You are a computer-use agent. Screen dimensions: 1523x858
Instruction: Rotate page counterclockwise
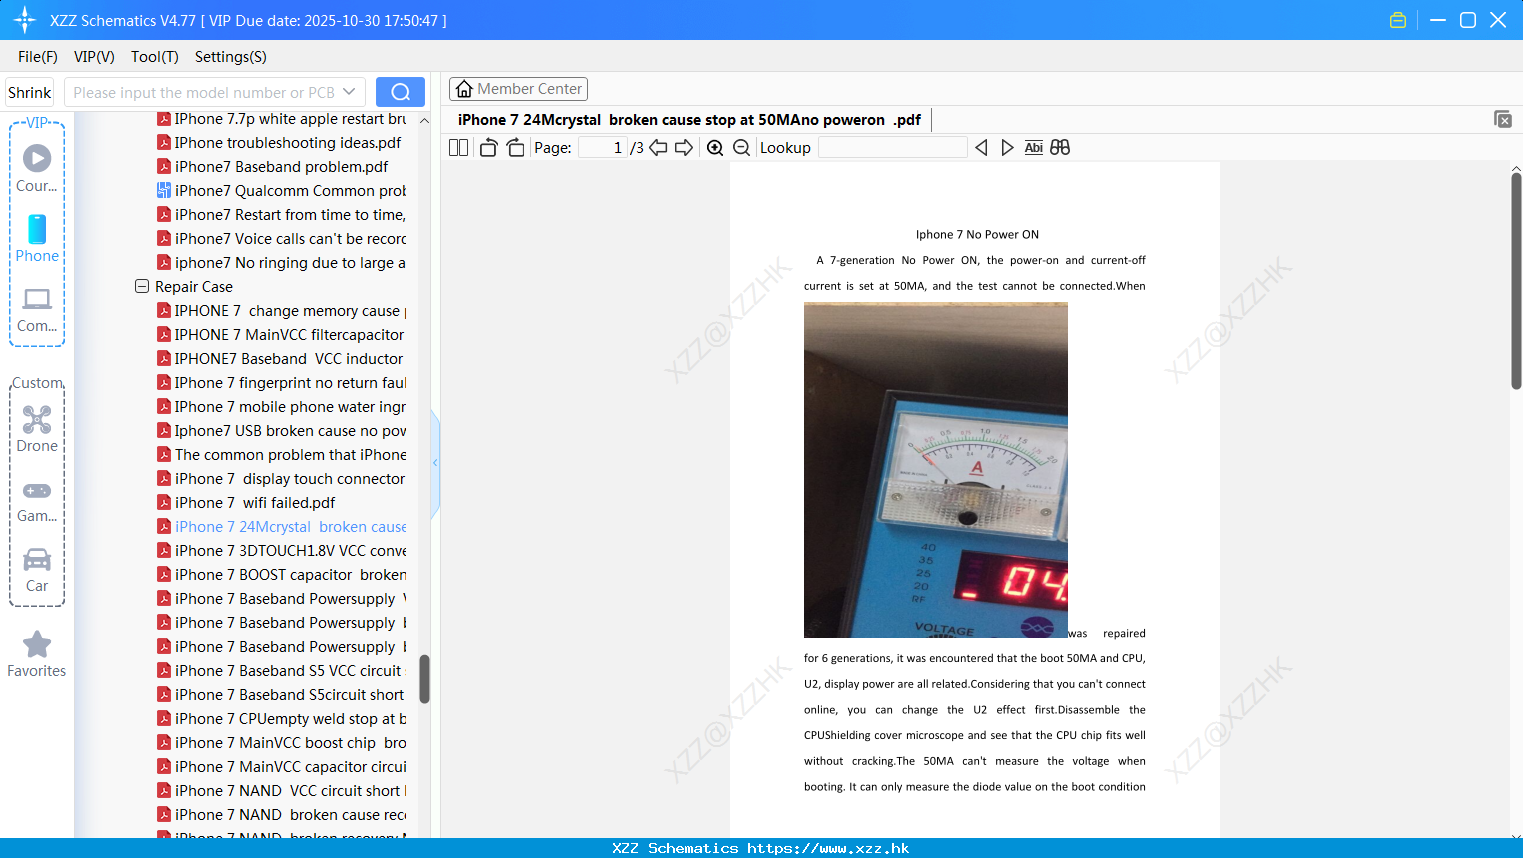coord(489,148)
